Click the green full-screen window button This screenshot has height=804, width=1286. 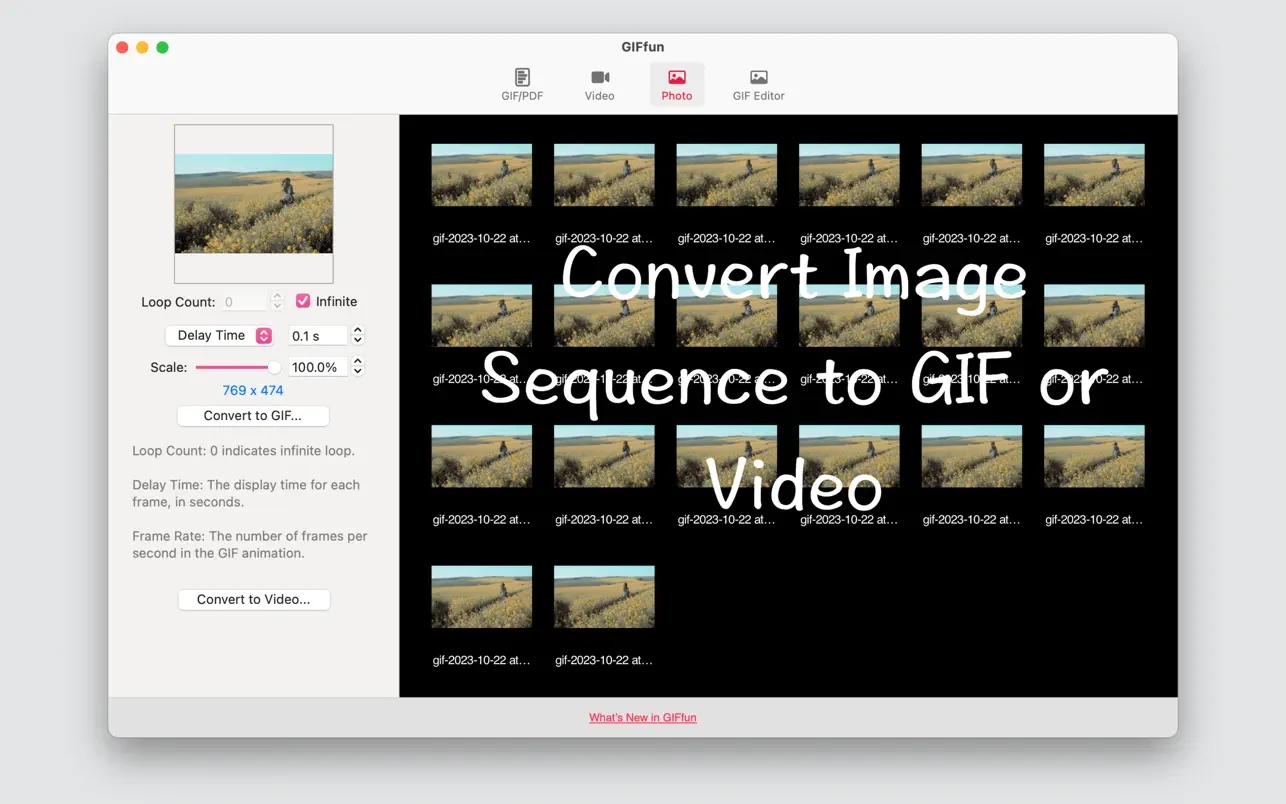tap(163, 48)
